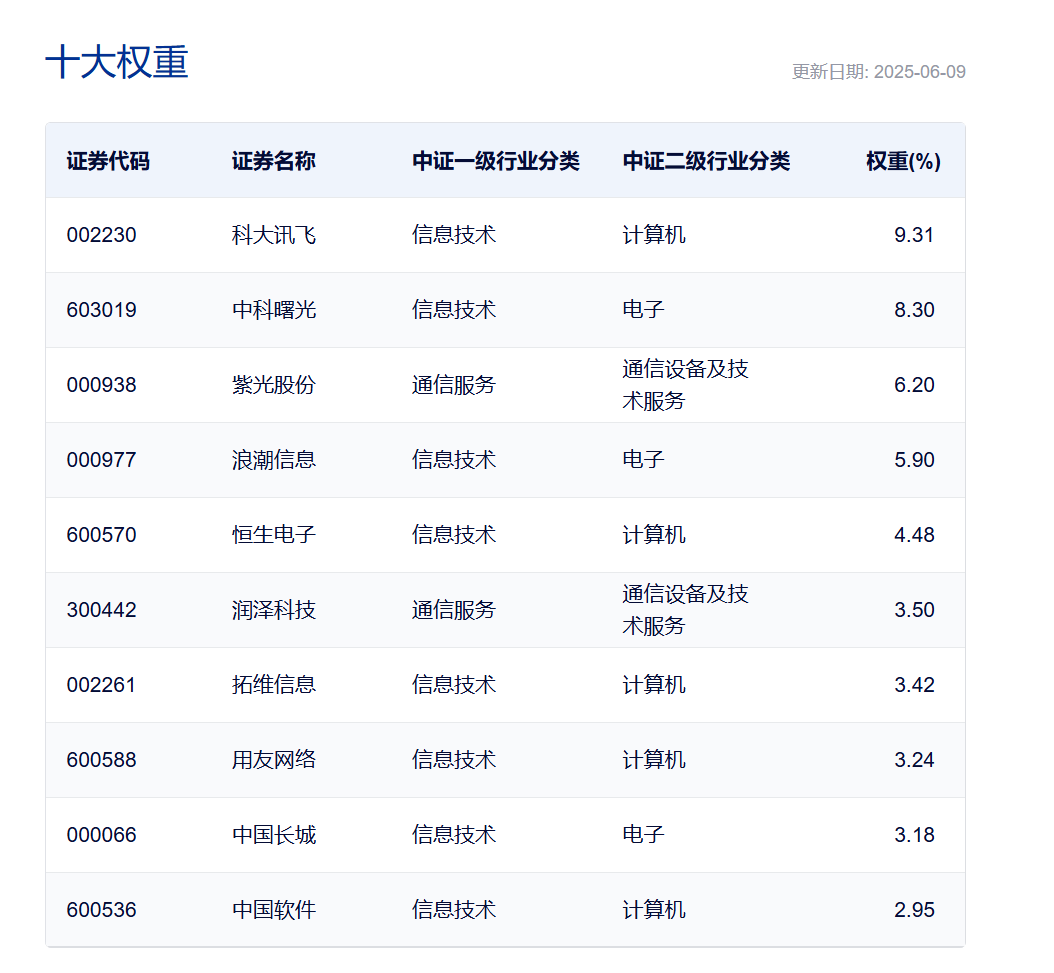Screen dimensions: 1054x973
Task: Select stock code 000938
Action: [x=102, y=385]
